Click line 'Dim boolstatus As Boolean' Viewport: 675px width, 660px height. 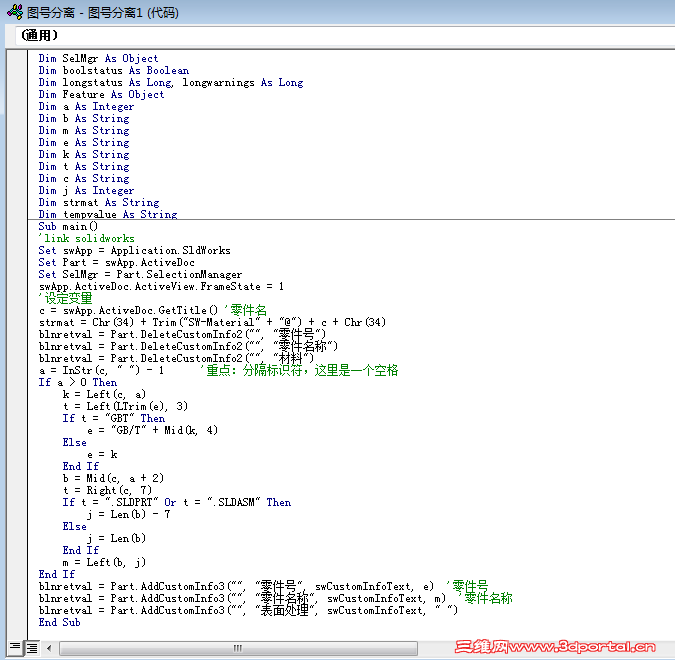(114, 70)
